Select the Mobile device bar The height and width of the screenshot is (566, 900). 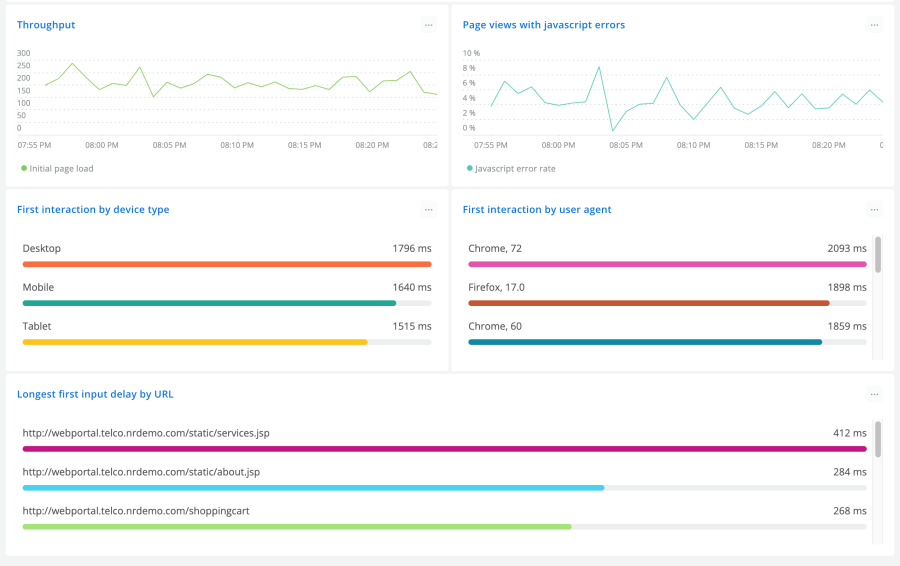(209, 303)
